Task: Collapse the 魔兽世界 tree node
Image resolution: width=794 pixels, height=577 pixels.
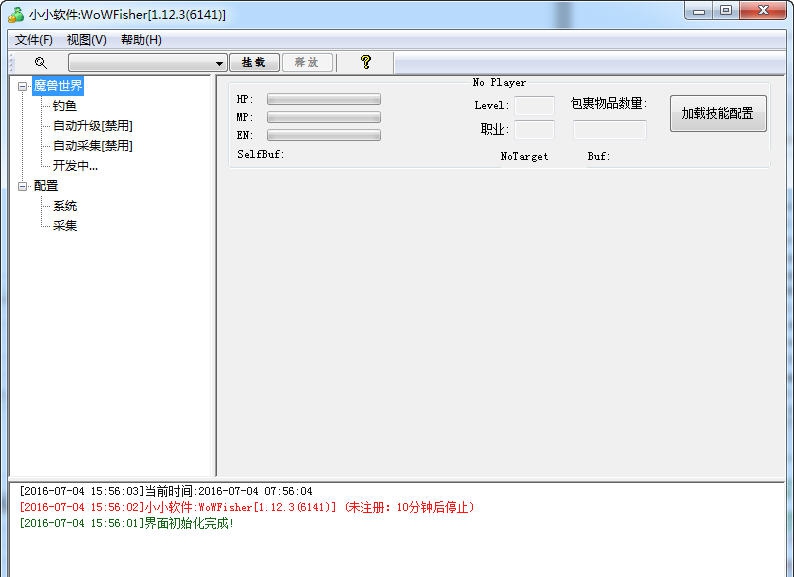Action: (x=22, y=86)
